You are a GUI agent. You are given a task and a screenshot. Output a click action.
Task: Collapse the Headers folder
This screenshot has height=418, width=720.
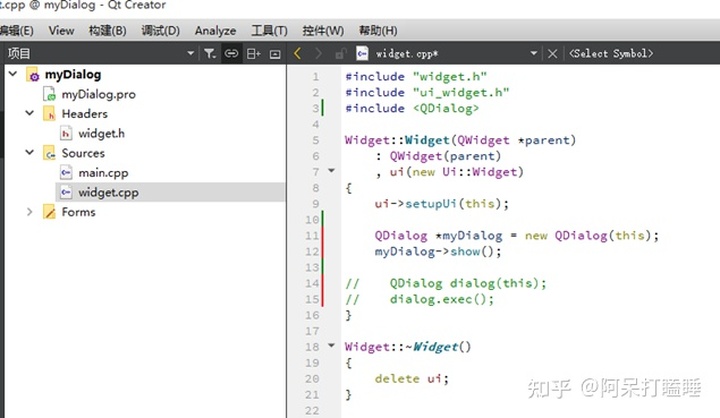click(x=29, y=113)
